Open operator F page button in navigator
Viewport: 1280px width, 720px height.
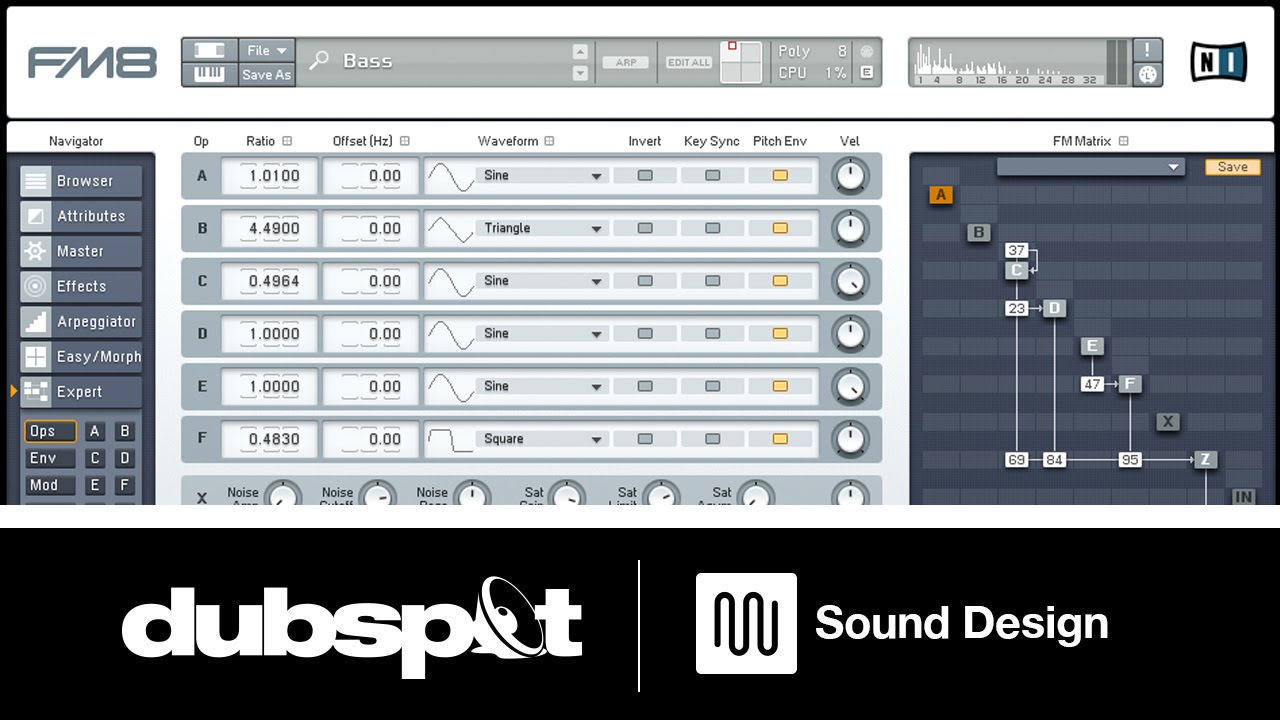tap(125, 485)
